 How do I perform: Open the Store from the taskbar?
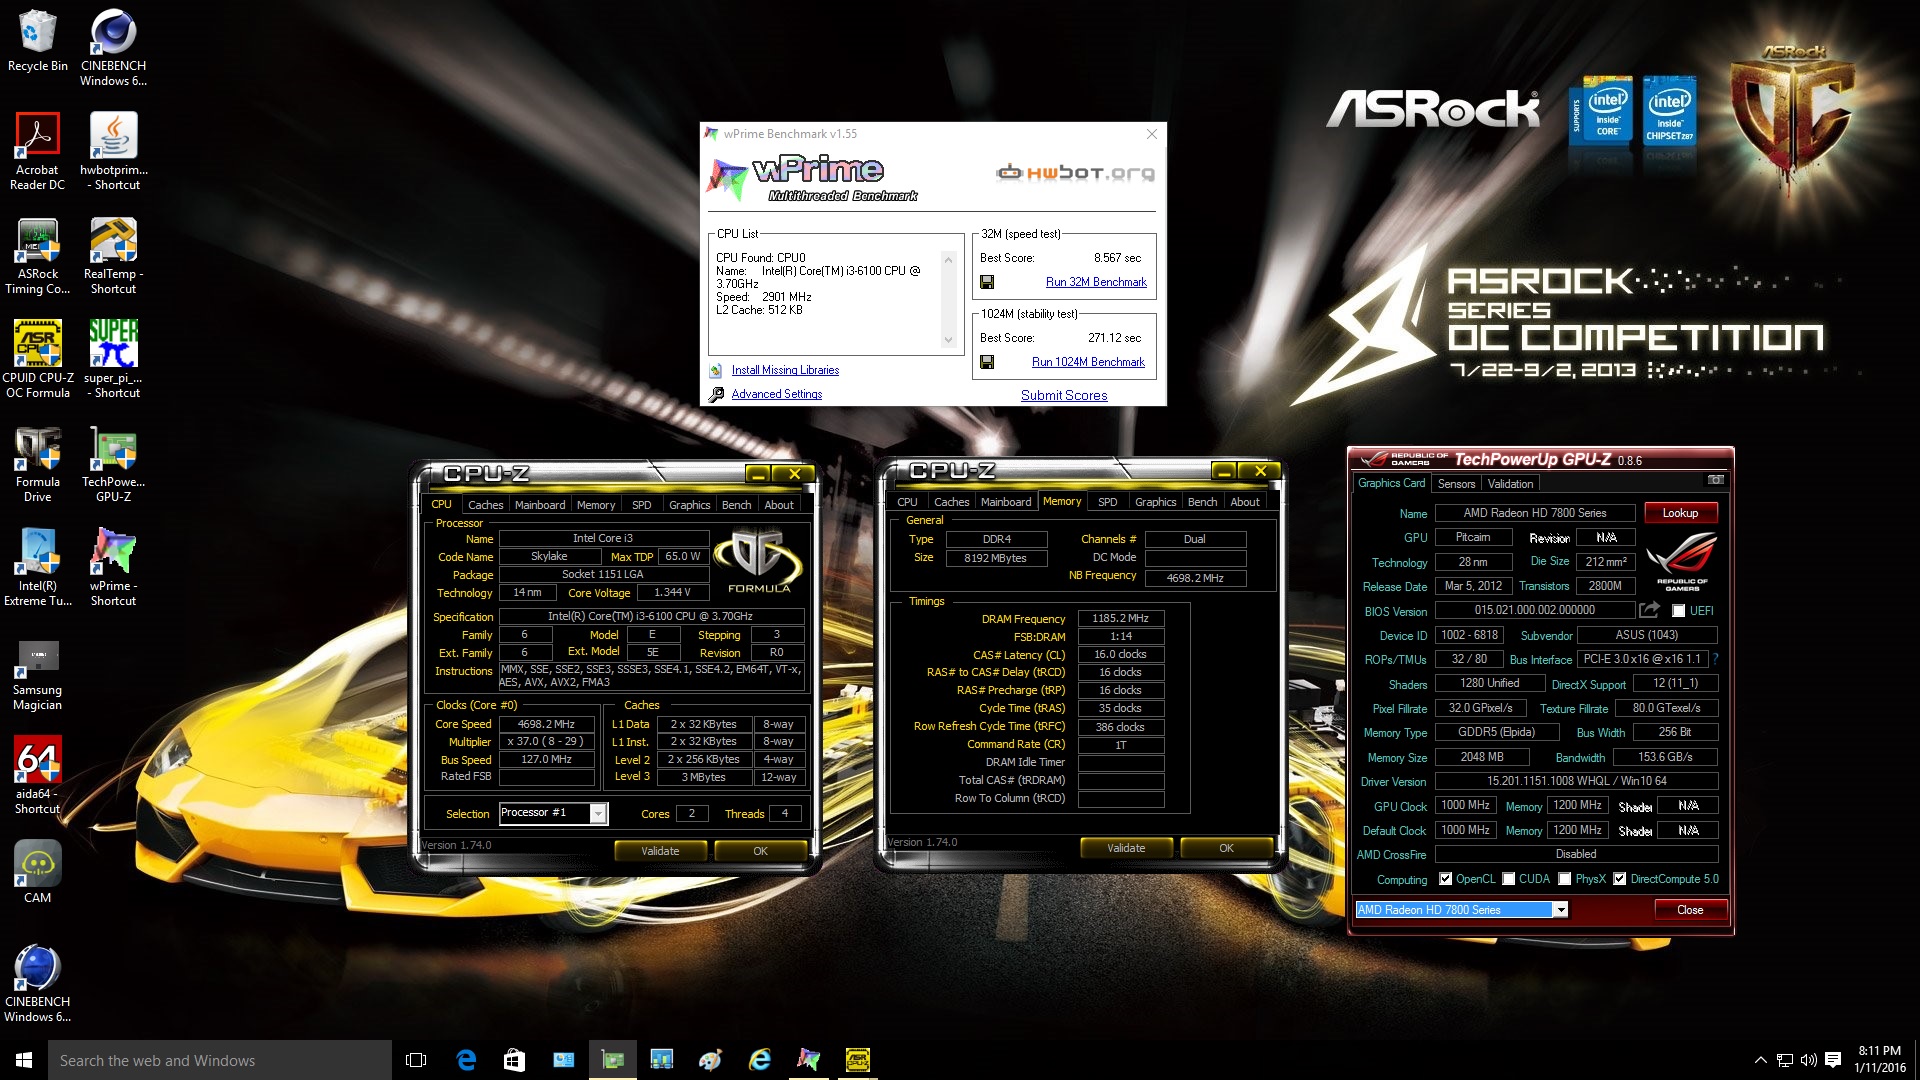point(514,1060)
